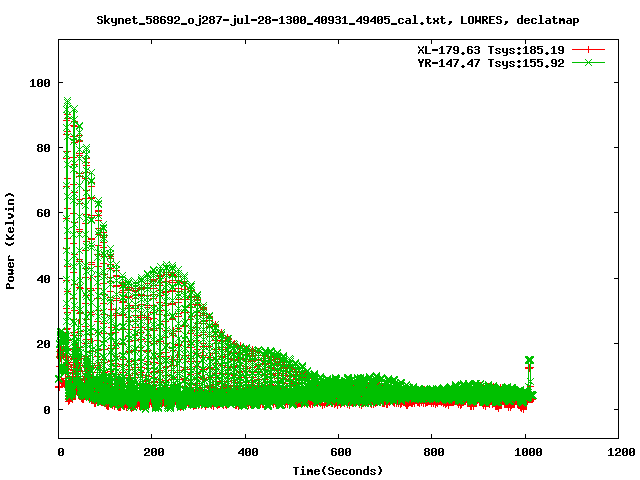This screenshot has height=480, width=640.
Task: Click the y-axis tick label 60
Action: click(43, 213)
